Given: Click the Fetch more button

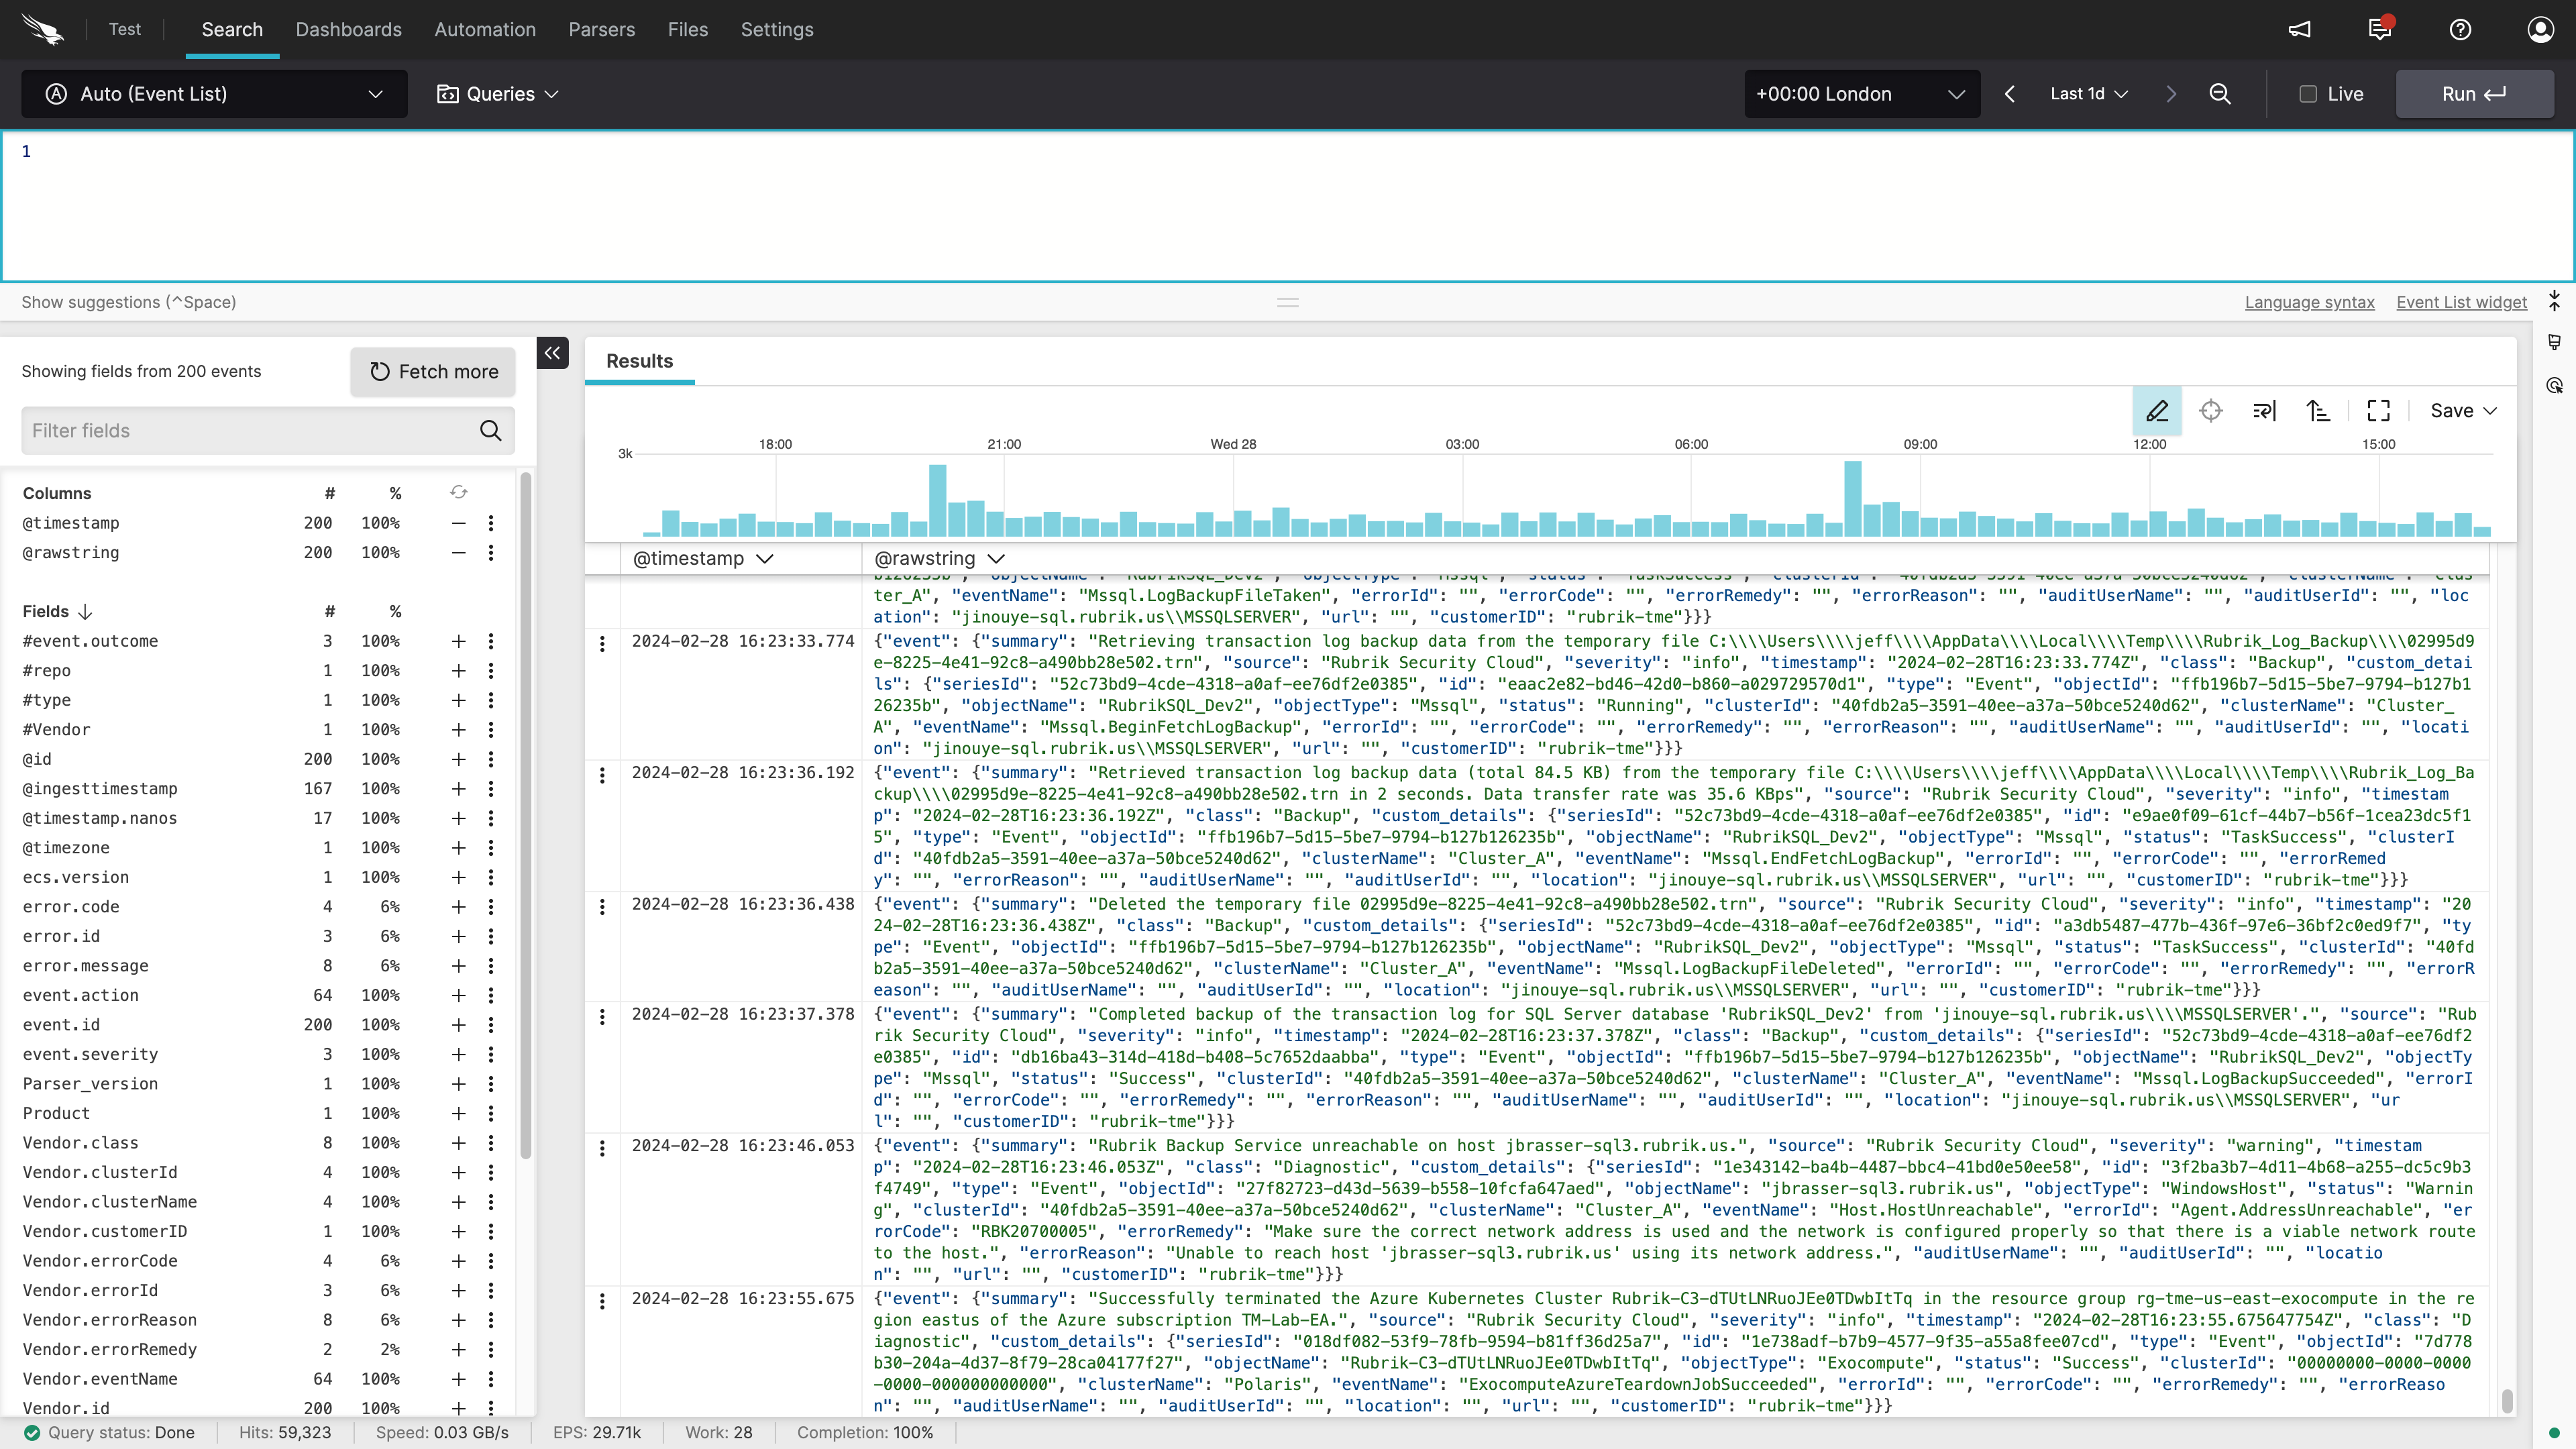Looking at the screenshot, I should (433, 372).
